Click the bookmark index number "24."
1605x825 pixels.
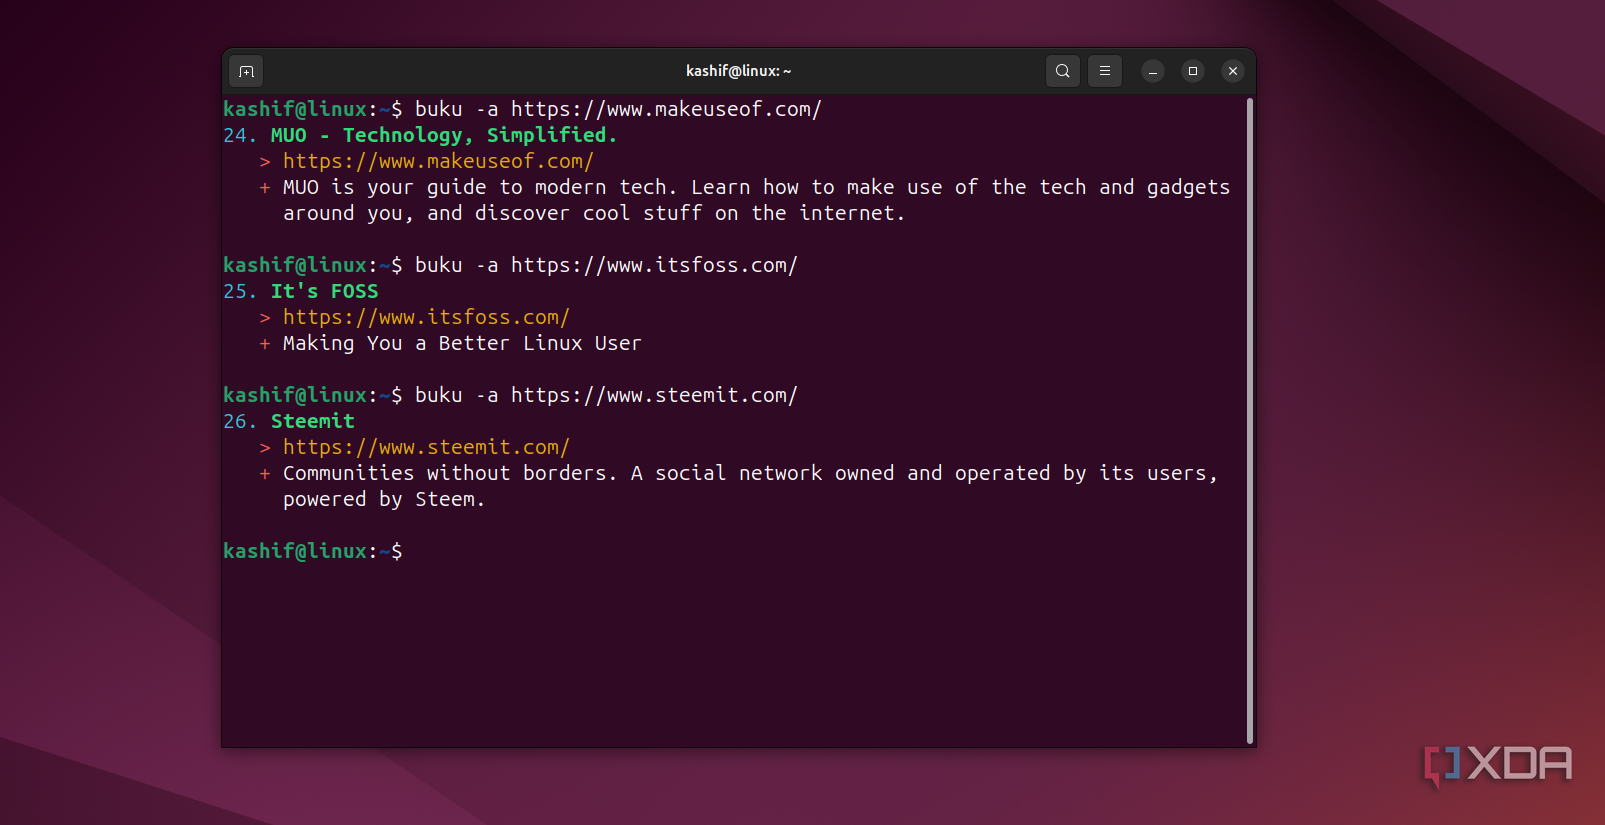click(x=240, y=135)
